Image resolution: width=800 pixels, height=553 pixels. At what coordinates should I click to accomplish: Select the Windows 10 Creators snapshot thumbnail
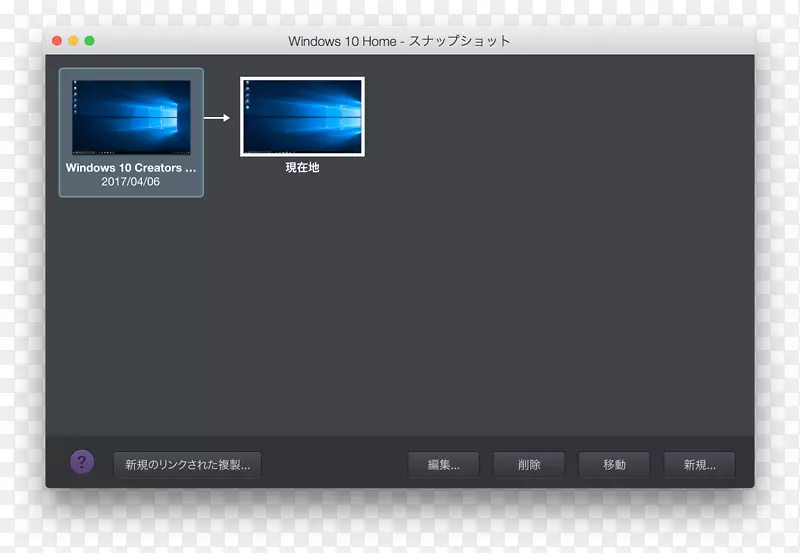tap(131, 117)
